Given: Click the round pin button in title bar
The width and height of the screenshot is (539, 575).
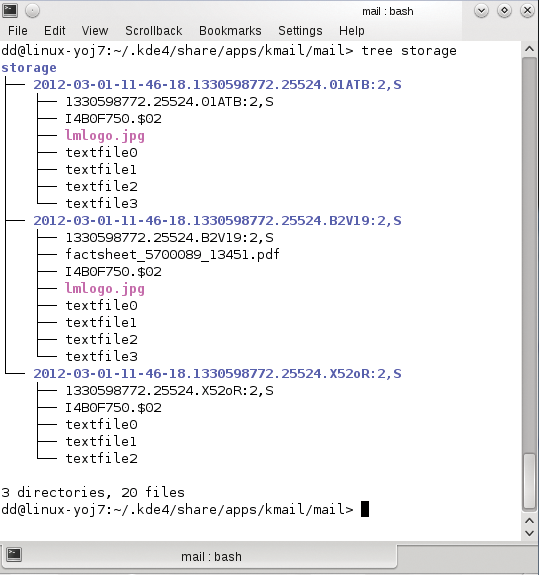Looking at the screenshot, I should 32,11.
